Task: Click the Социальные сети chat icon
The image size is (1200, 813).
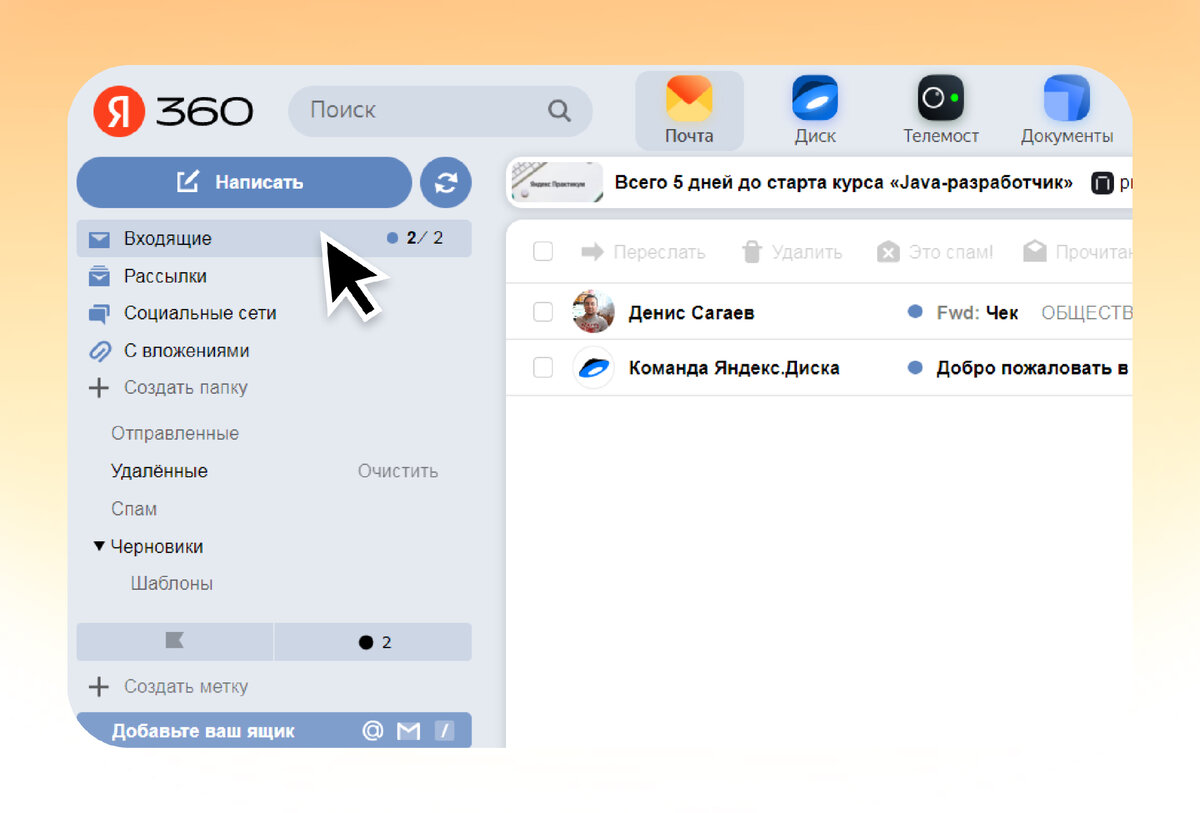Action: [x=98, y=314]
